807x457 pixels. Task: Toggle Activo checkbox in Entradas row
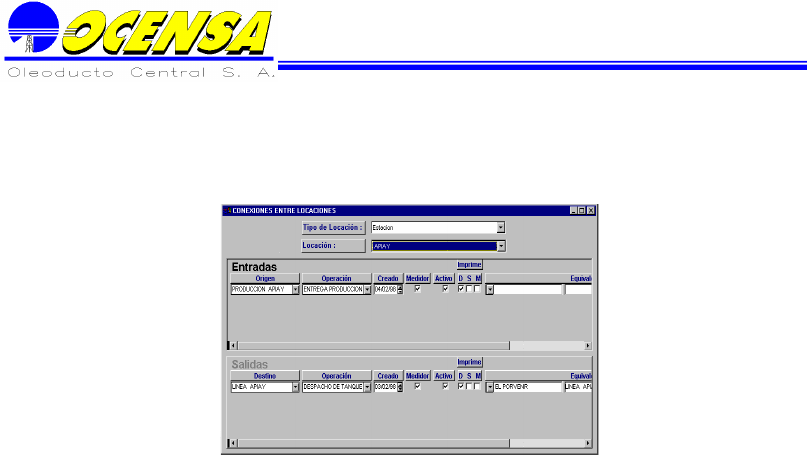[x=445, y=289]
